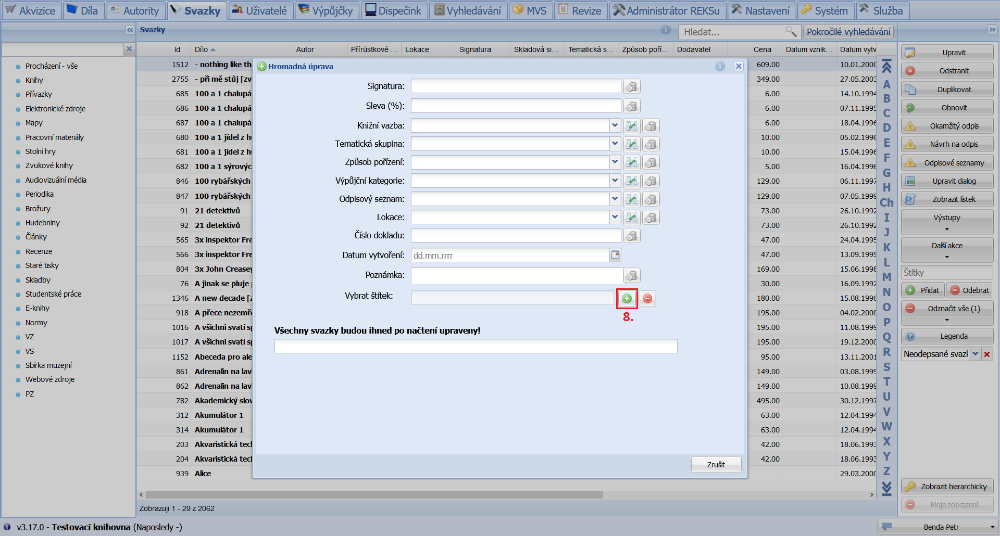Open the Lokace dropdown

(615, 217)
